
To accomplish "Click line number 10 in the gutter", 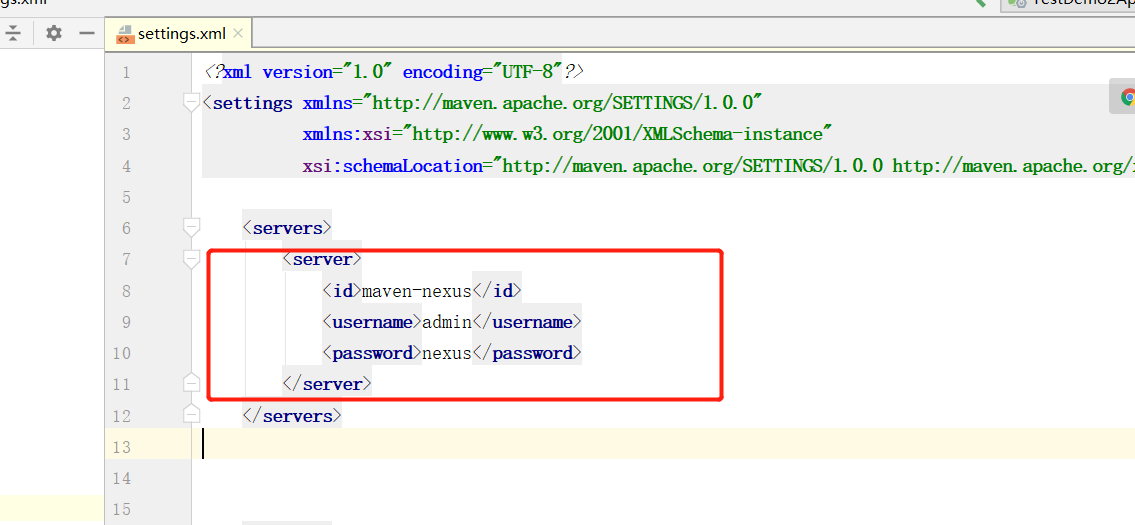I will tap(122, 353).
